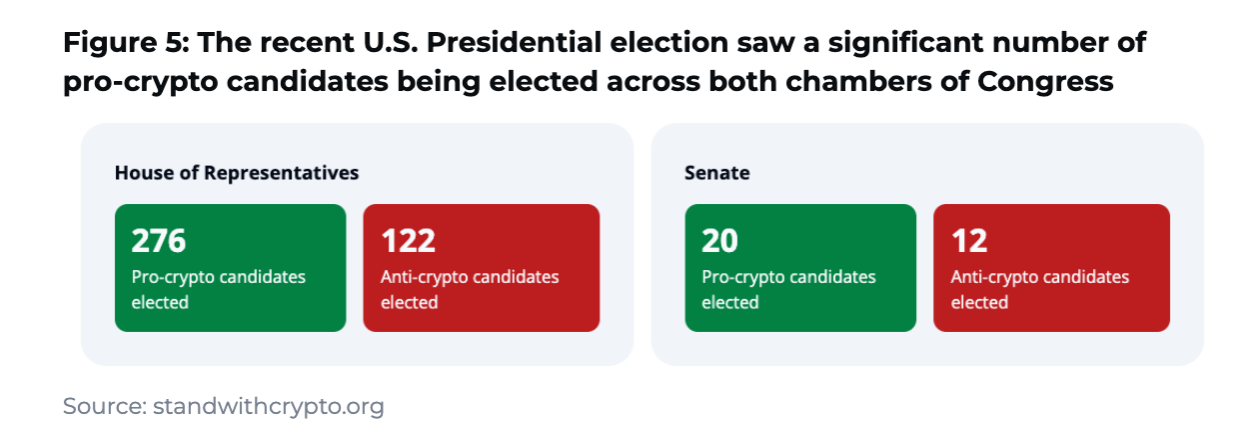Click the Senate heading
1234x438 pixels.
point(717,173)
